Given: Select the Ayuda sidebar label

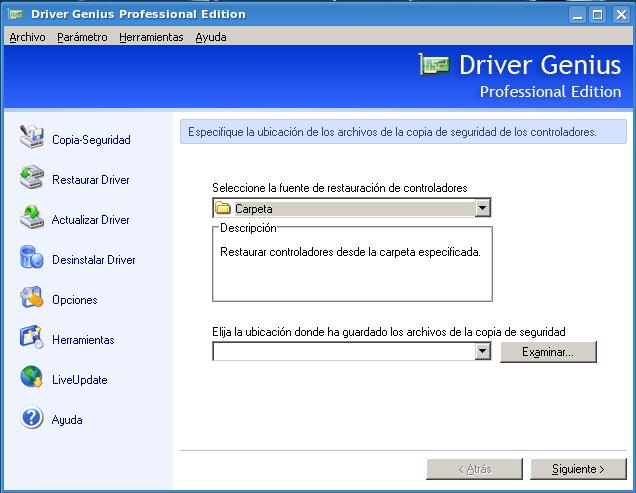Looking at the screenshot, I should coord(67,420).
